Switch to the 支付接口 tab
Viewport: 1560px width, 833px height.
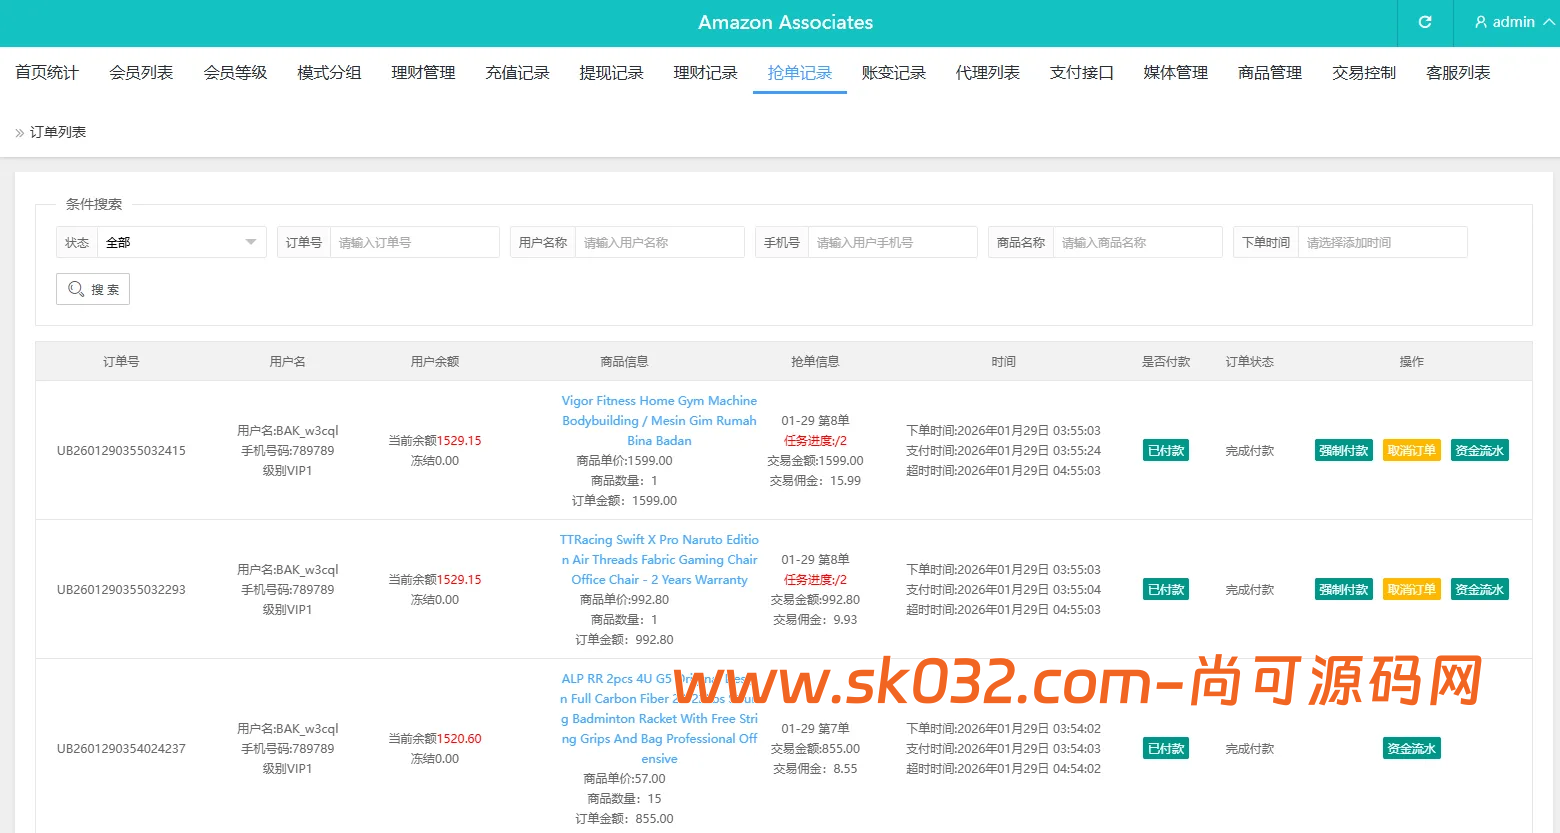coord(1081,72)
